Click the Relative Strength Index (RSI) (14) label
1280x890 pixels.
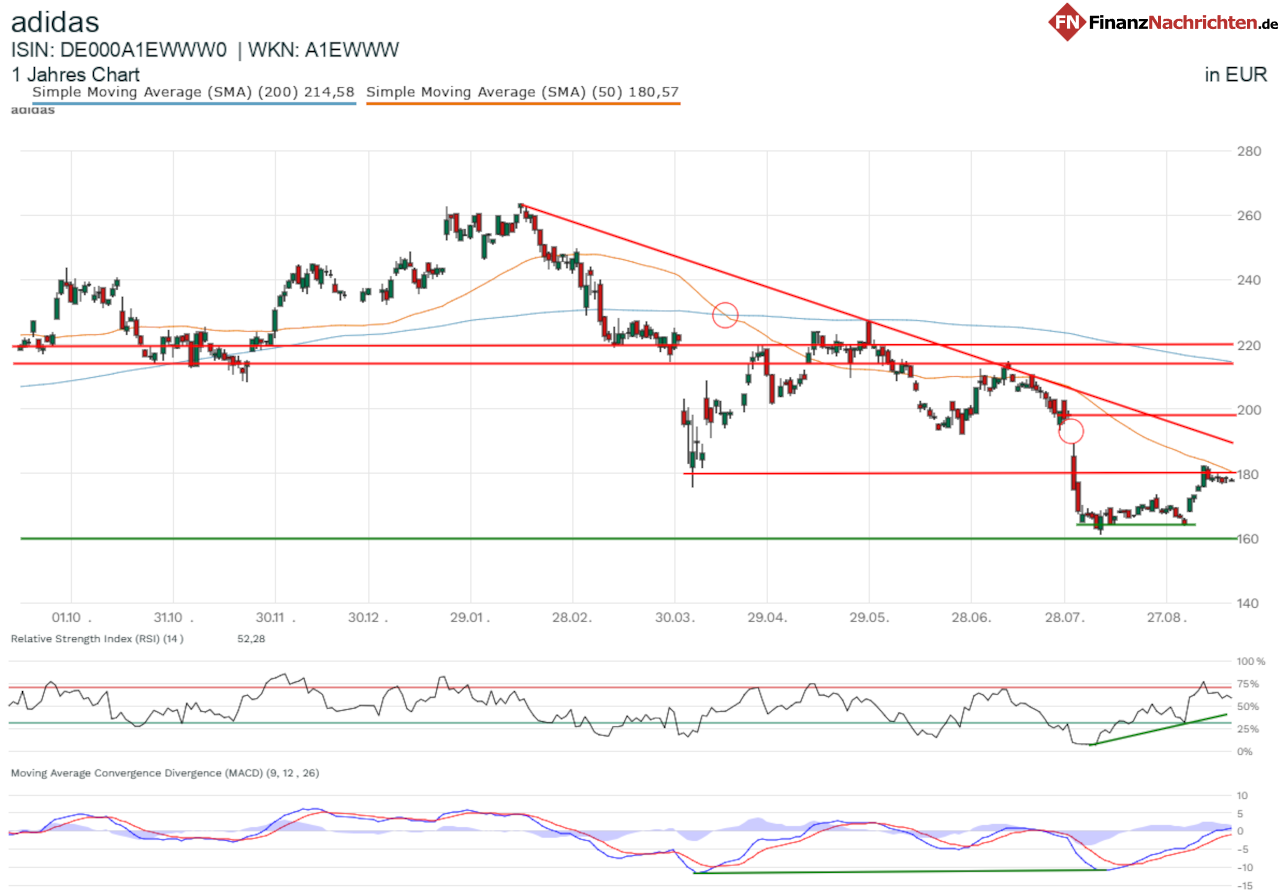tap(97, 638)
